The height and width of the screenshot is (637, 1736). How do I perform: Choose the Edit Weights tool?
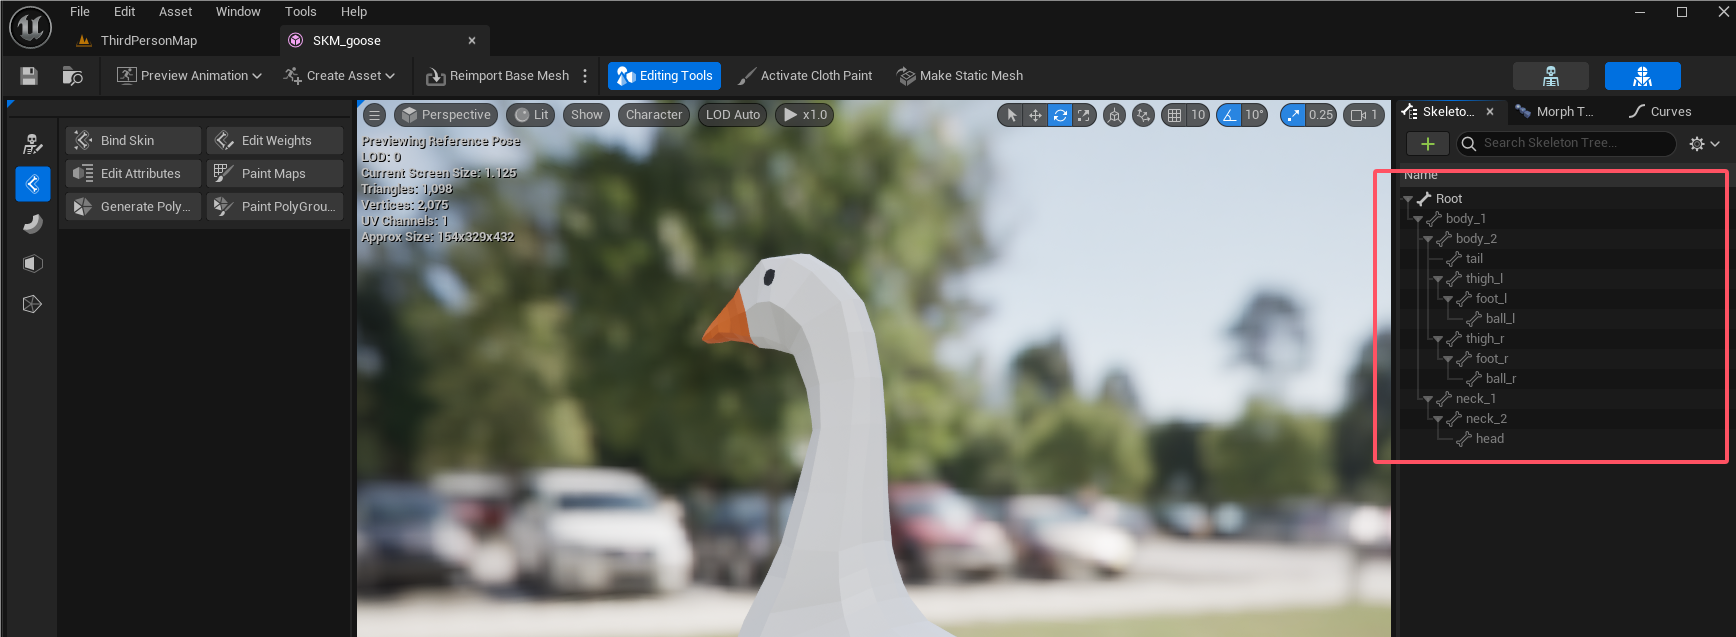[x=275, y=141]
